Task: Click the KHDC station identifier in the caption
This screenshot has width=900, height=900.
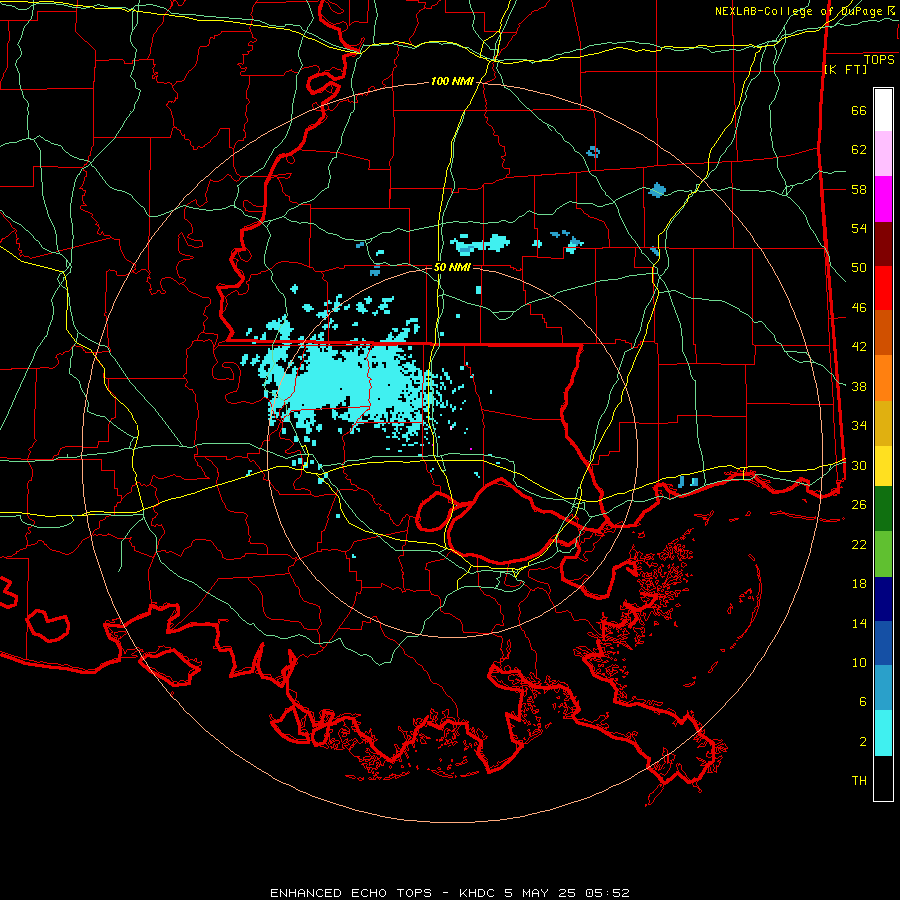Action: [x=477, y=893]
